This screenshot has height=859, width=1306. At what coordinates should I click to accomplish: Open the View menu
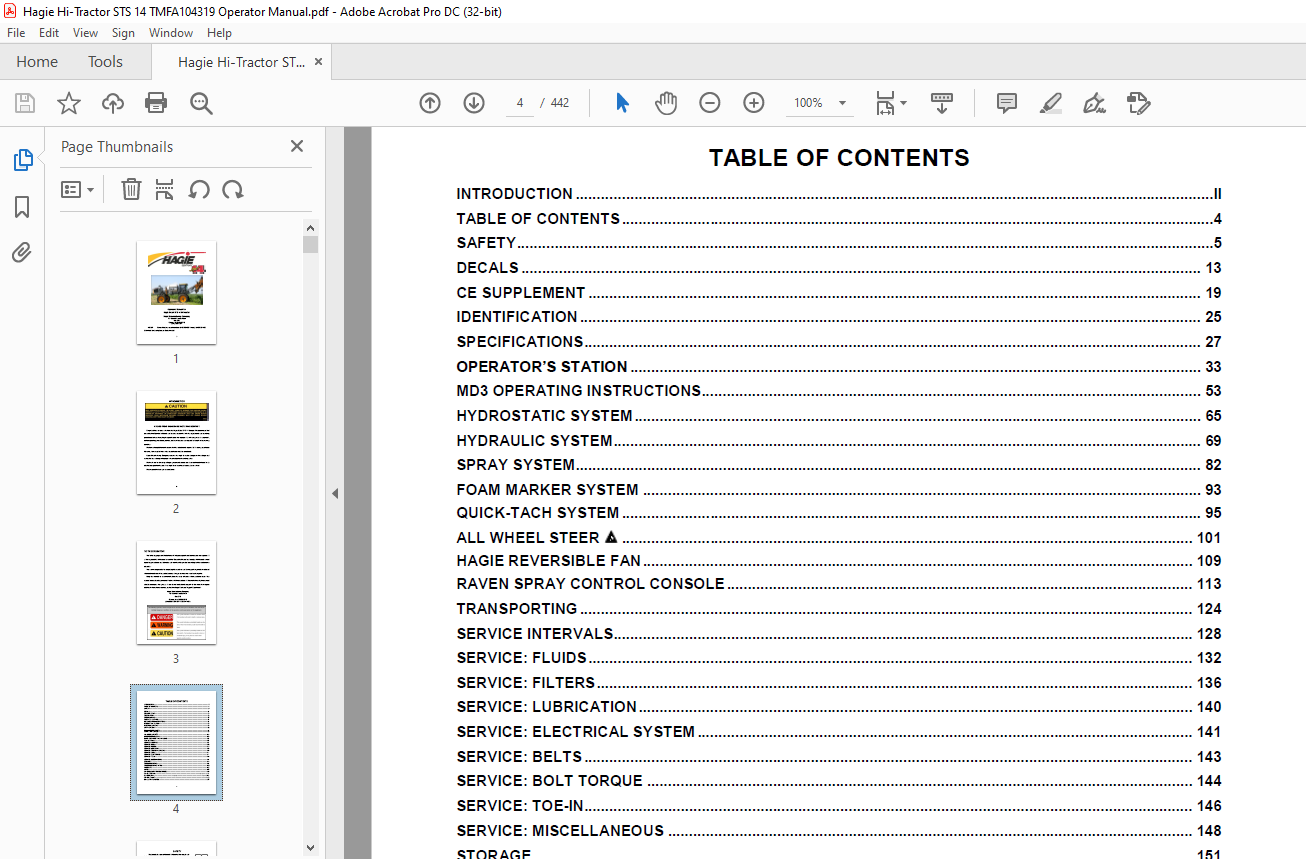85,33
